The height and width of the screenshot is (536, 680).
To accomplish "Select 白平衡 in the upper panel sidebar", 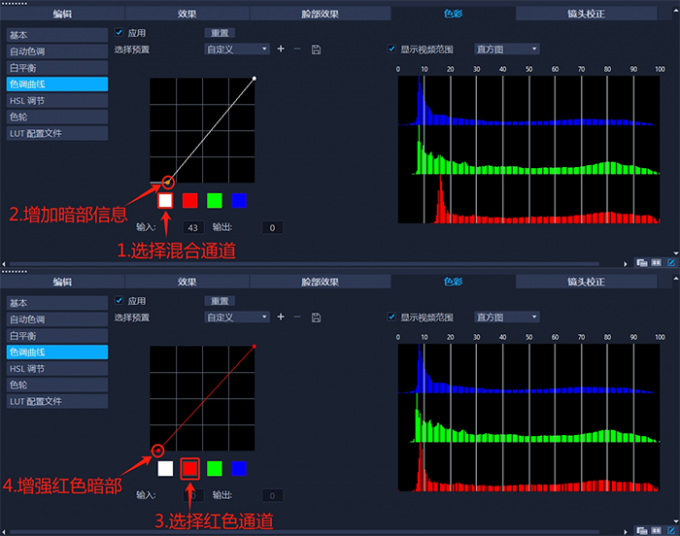I will 57,68.
